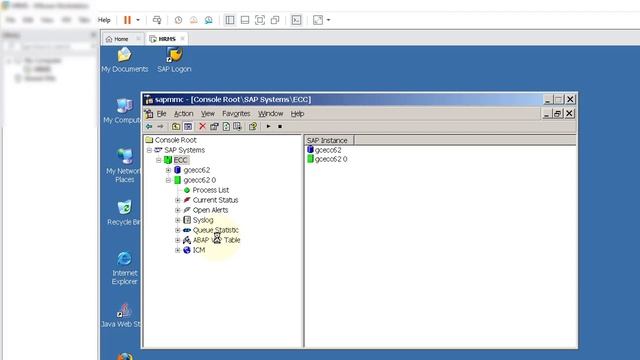Click Send Ctrl+Alt+Del VMware icon
Screen dimensions: 640x360
pyautogui.click(x=157, y=20)
